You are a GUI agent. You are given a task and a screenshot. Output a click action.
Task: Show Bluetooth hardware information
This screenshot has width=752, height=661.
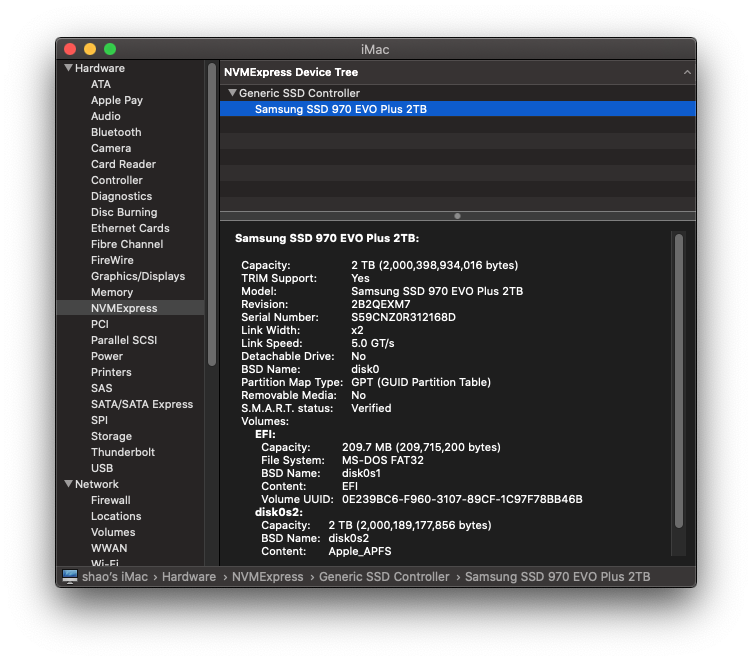click(x=116, y=132)
